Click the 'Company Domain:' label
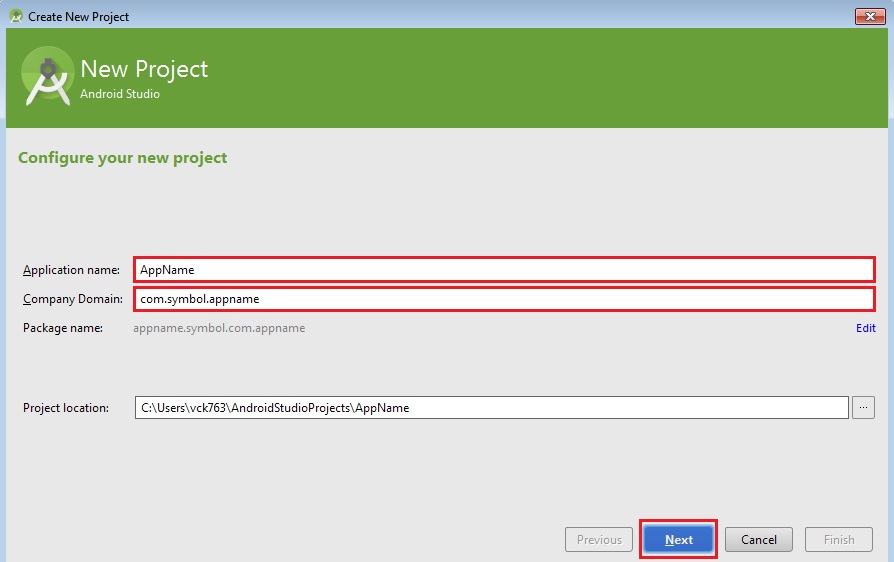Viewport: 894px width, 562px height. click(x=72, y=299)
